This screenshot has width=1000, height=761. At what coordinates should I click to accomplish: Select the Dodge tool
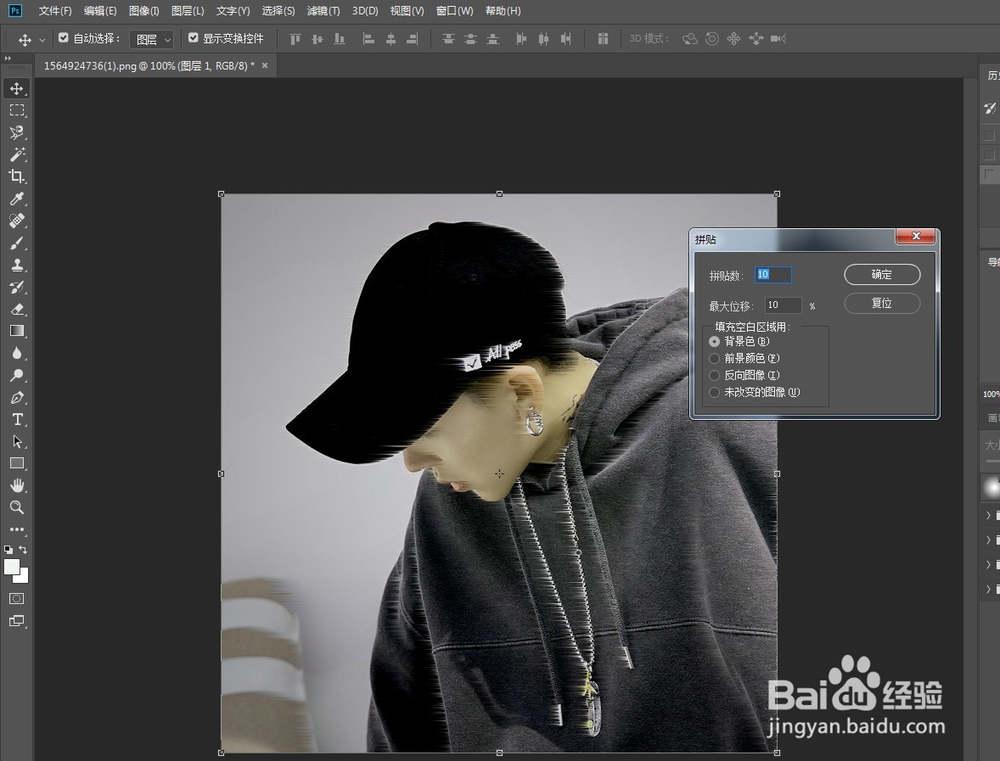[x=17, y=375]
